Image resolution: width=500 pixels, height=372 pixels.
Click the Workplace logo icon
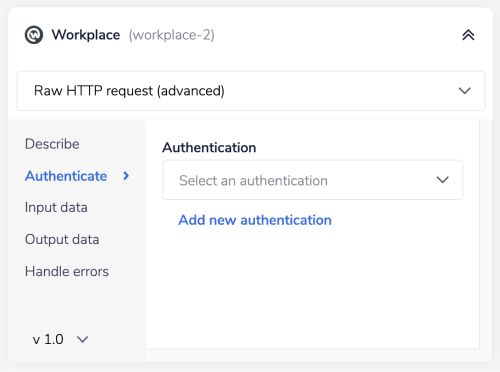point(34,35)
